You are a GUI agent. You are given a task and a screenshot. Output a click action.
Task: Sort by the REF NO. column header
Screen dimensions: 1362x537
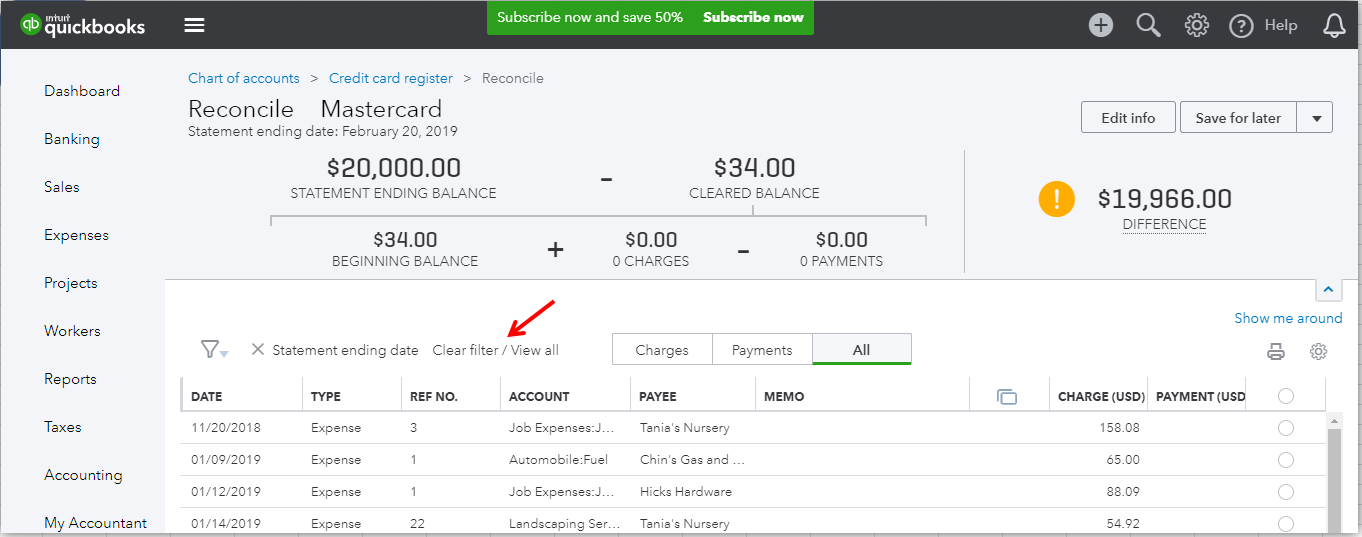pyautogui.click(x=434, y=397)
